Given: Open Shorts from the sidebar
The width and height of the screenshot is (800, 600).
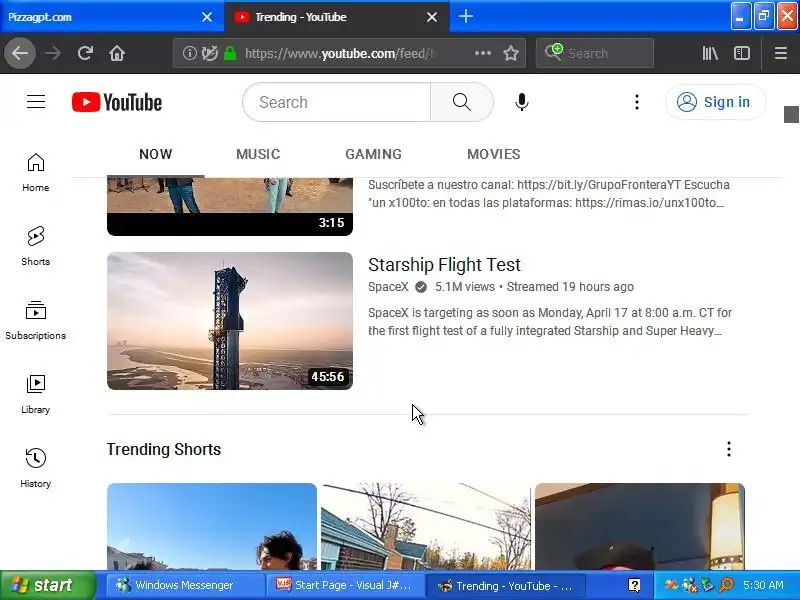Looking at the screenshot, I should [36, 246].
